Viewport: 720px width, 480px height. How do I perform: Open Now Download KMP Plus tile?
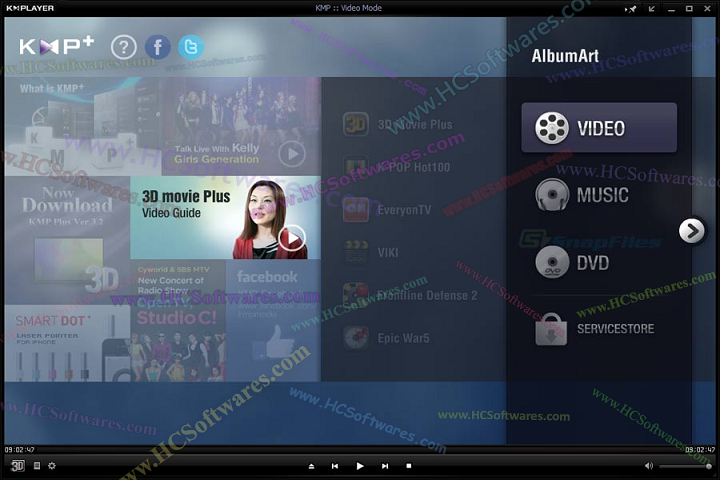[x=68, y=240]
